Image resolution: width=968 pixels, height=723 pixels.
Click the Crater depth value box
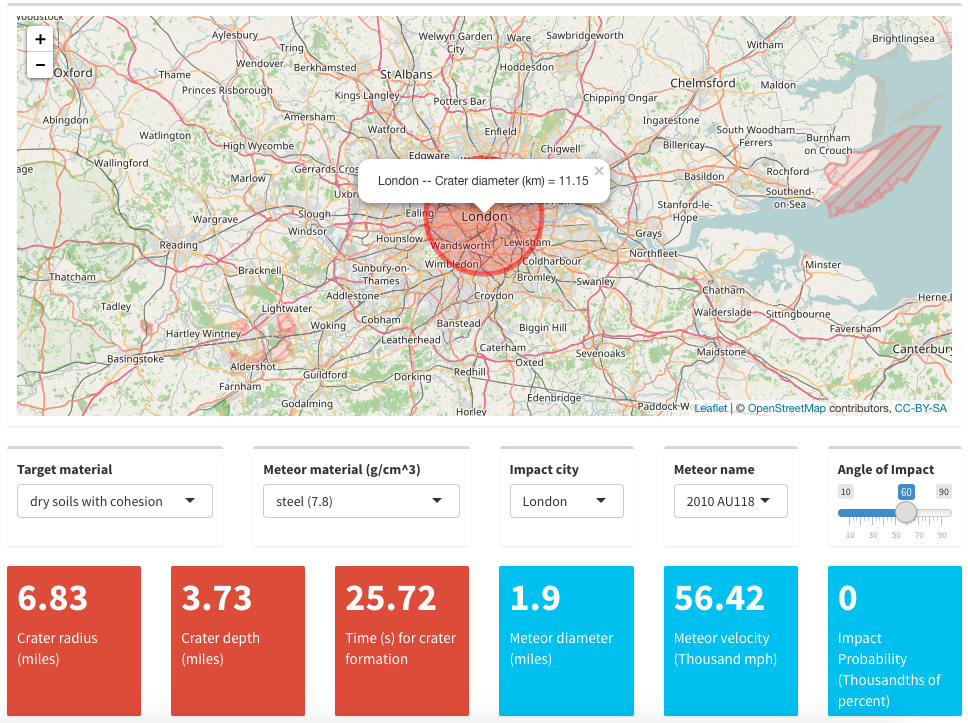point(238,640)
